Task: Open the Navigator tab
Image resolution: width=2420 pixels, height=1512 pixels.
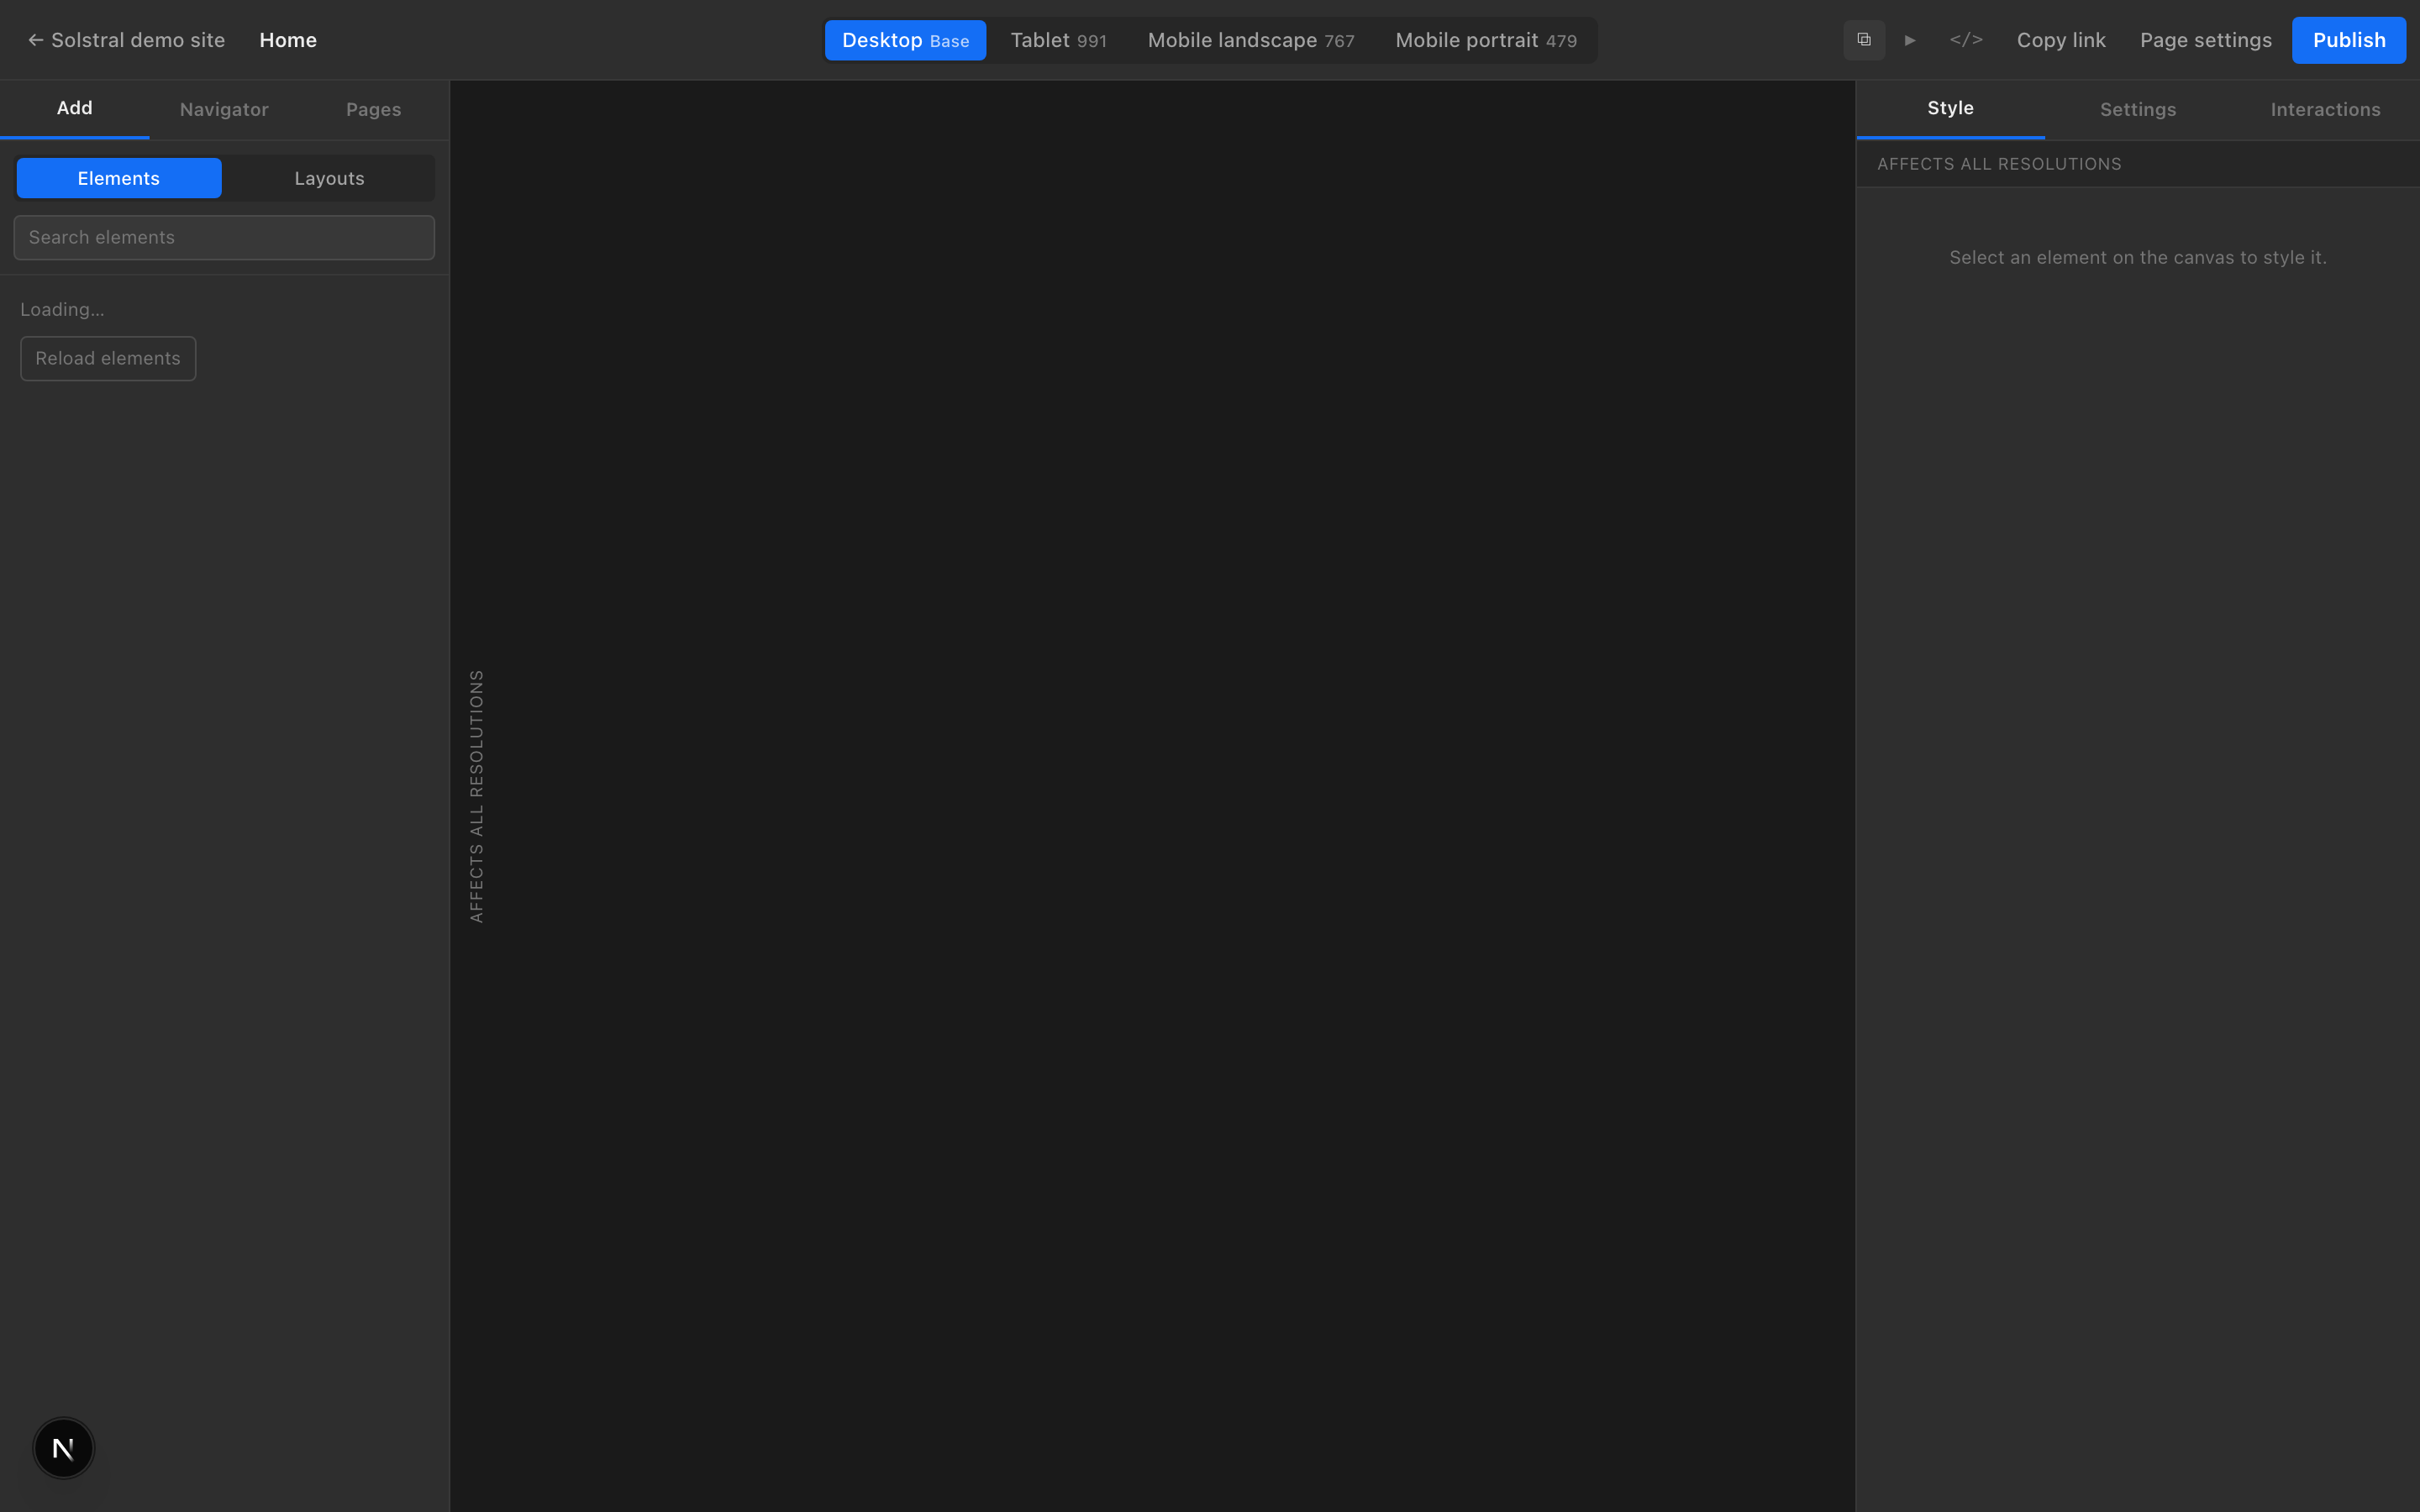Action: [x=224, y=109]
